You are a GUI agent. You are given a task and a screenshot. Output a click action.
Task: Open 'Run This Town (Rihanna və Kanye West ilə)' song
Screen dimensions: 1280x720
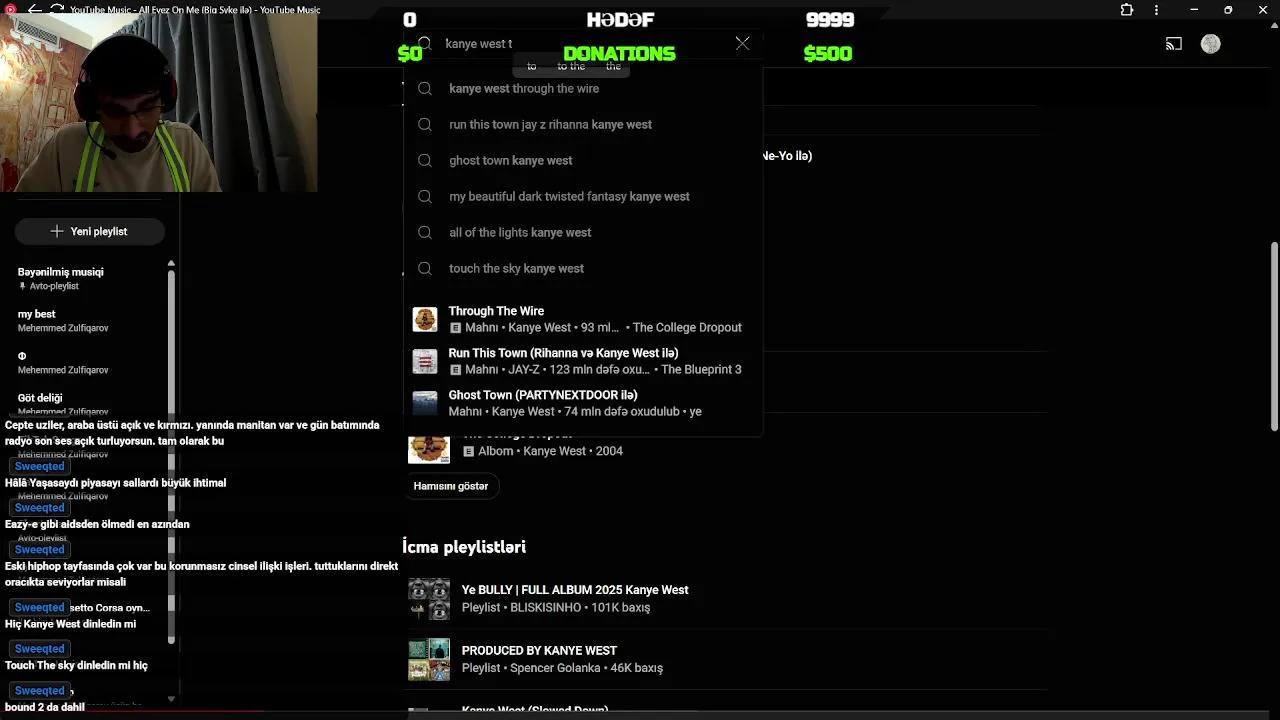point(583,361)
